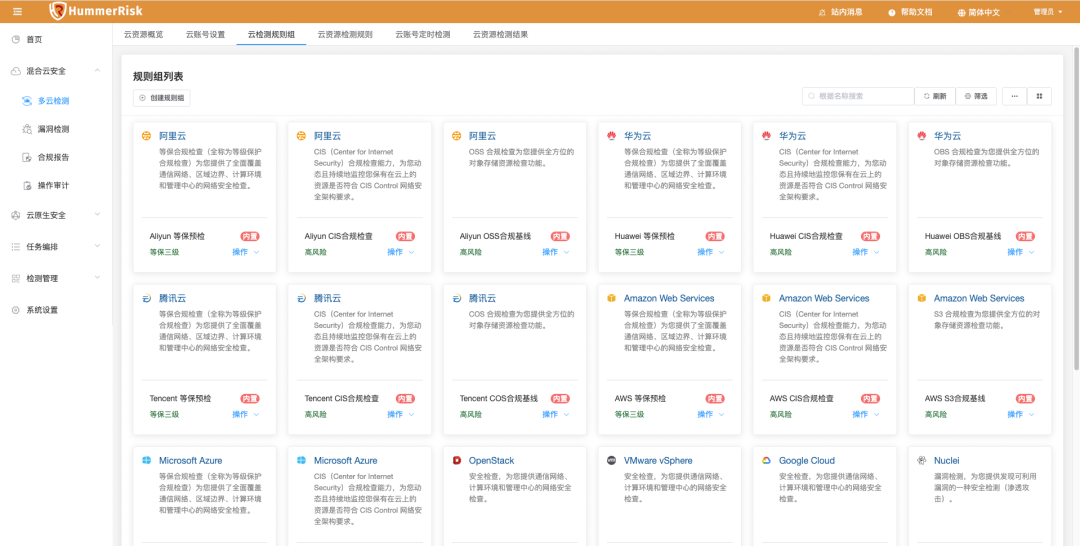This screenshot has height=546, width=1080.
Task: Expand the 云原生安全 sidebar group
Action: (x=56, y=215)
